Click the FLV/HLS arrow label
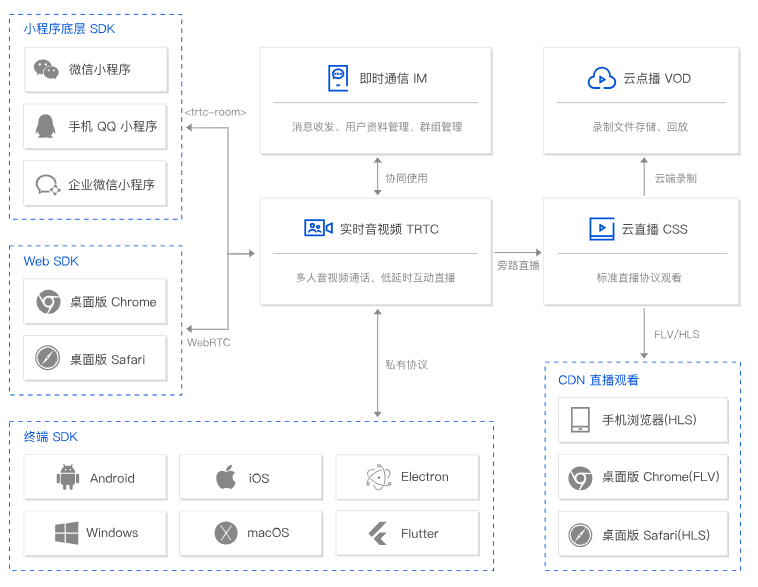This screenshot has width=758, height=587. pos(677,334)
